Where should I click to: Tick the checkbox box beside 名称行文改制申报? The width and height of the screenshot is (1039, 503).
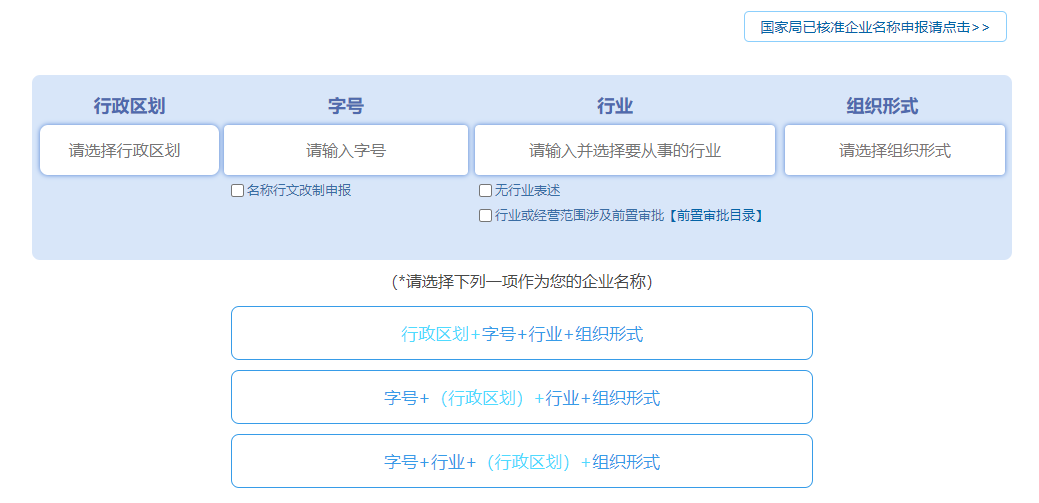pyautogui.click(x=238, y=191)
